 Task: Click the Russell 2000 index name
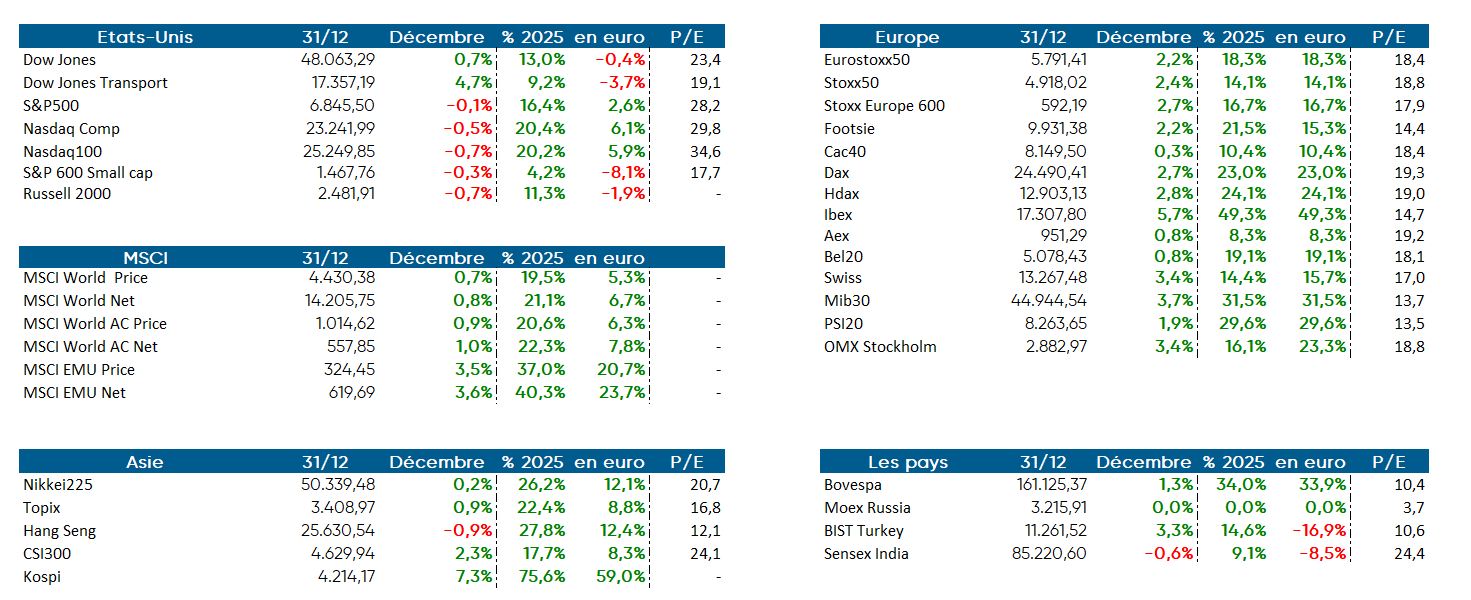[67, 194]
